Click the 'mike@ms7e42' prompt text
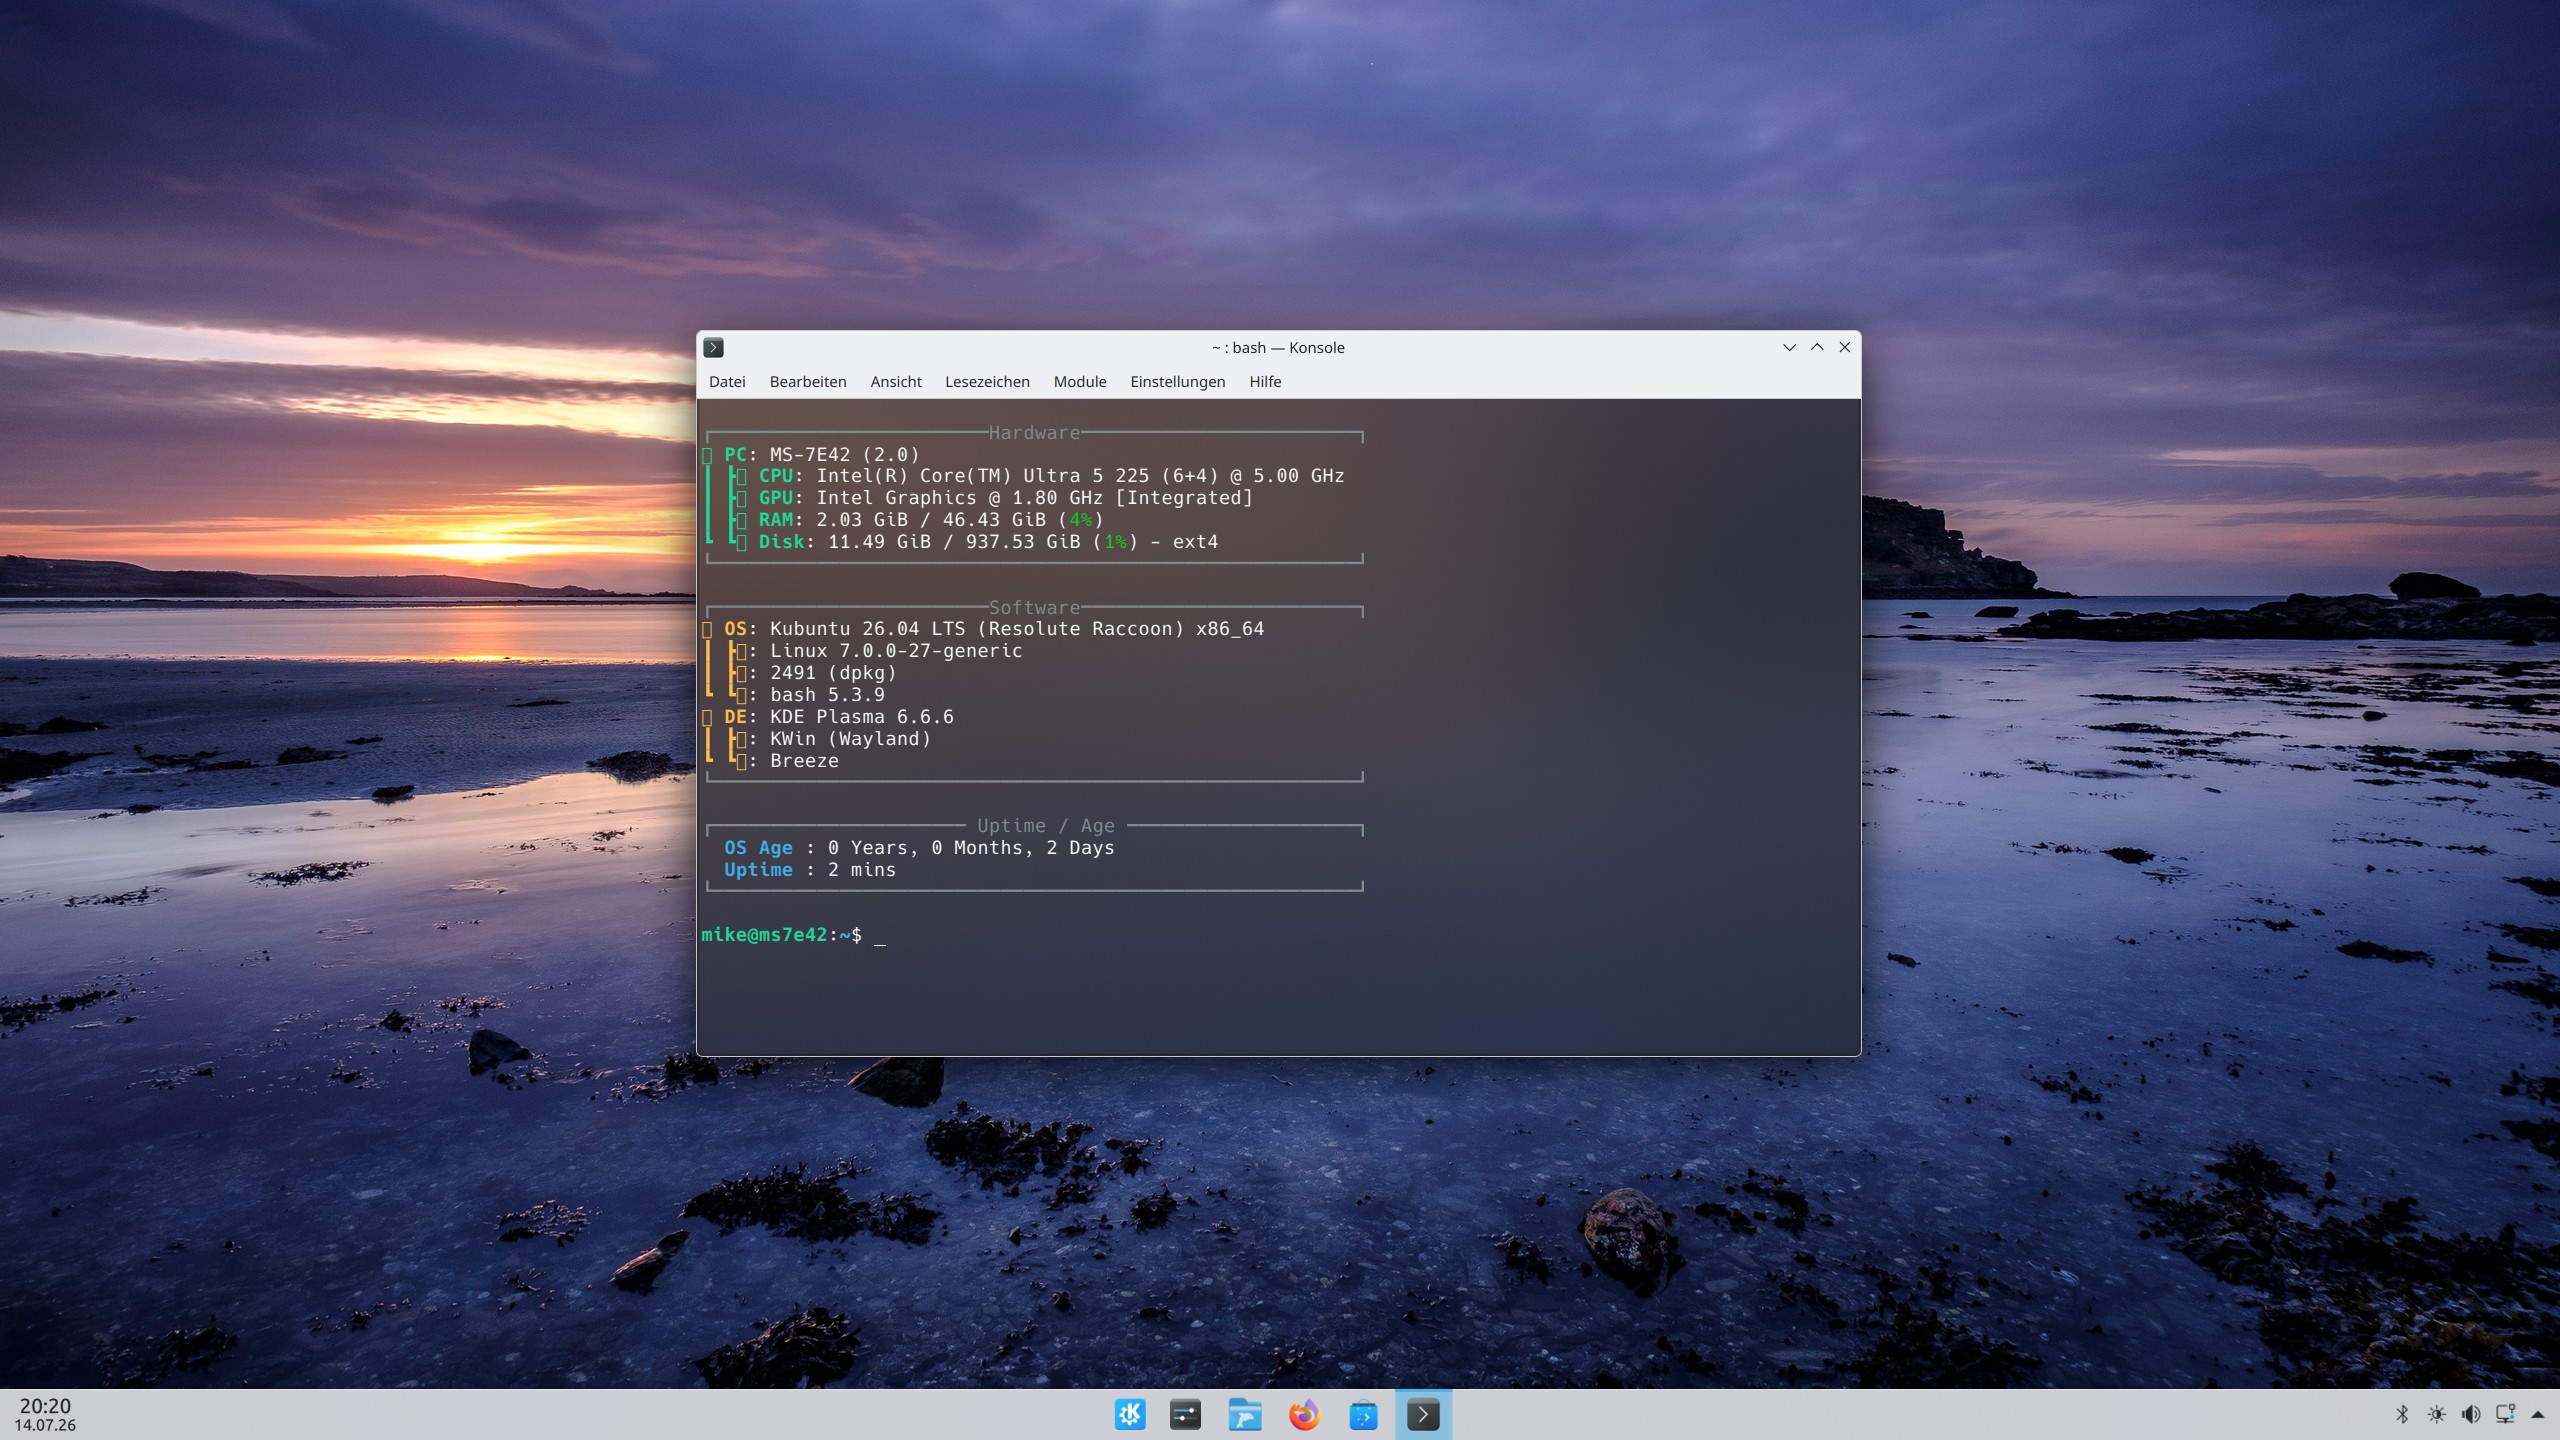 click(764, 934)
